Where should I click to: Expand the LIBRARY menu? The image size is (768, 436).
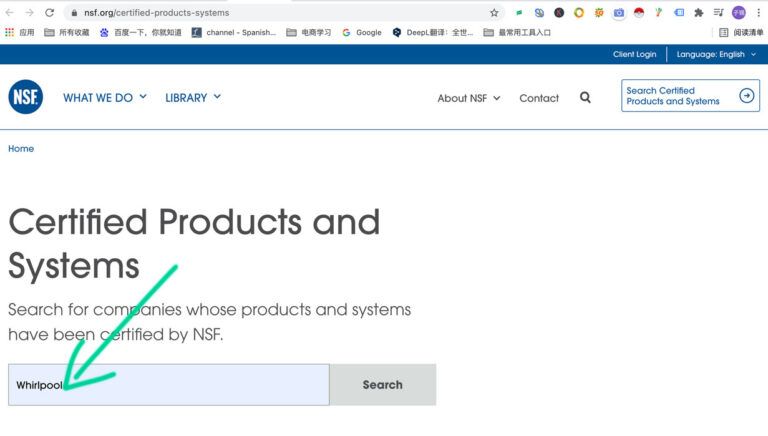click(193, 97)
